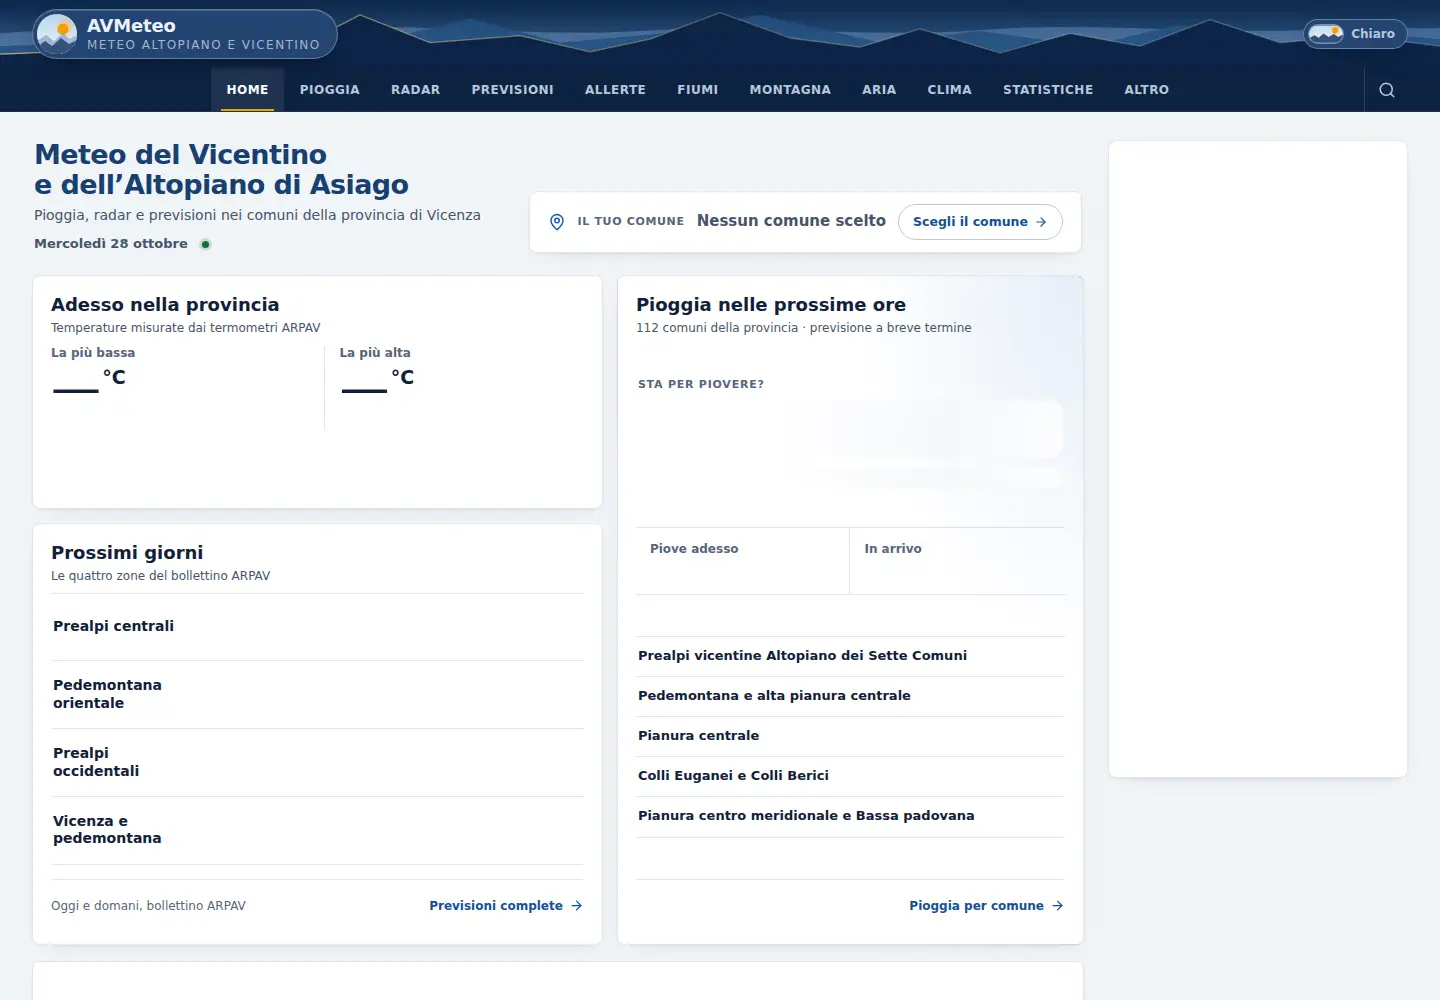Select the Vicenza e pedemontana row
The image size is (1440, 1000).
pos(317,831)
